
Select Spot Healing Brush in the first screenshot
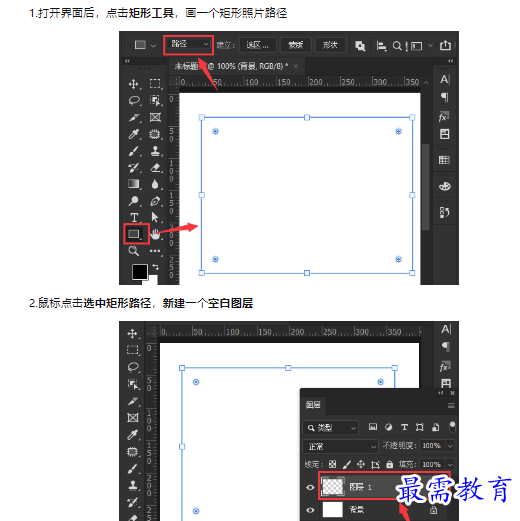155,134
